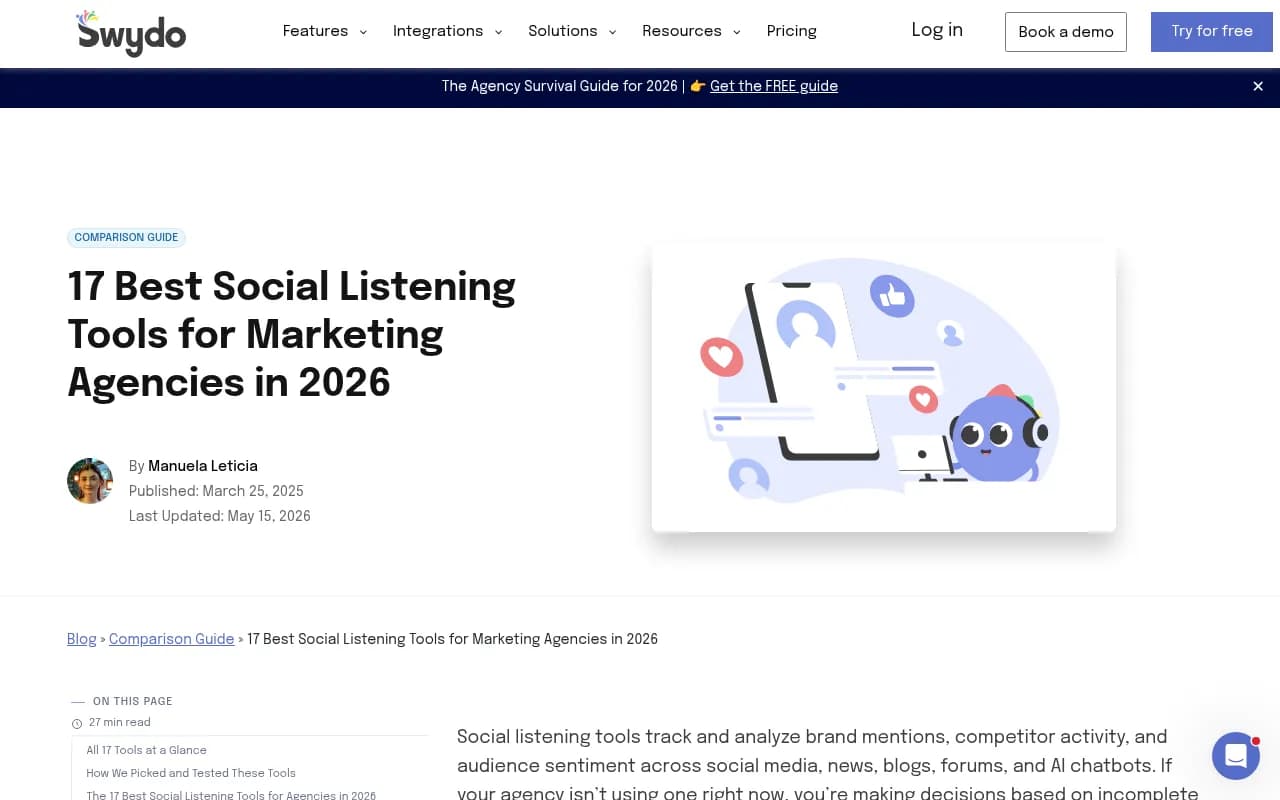The image size is (1280, 800).
Task: Open the Swydo logo homepage
Action: [131, 32]
